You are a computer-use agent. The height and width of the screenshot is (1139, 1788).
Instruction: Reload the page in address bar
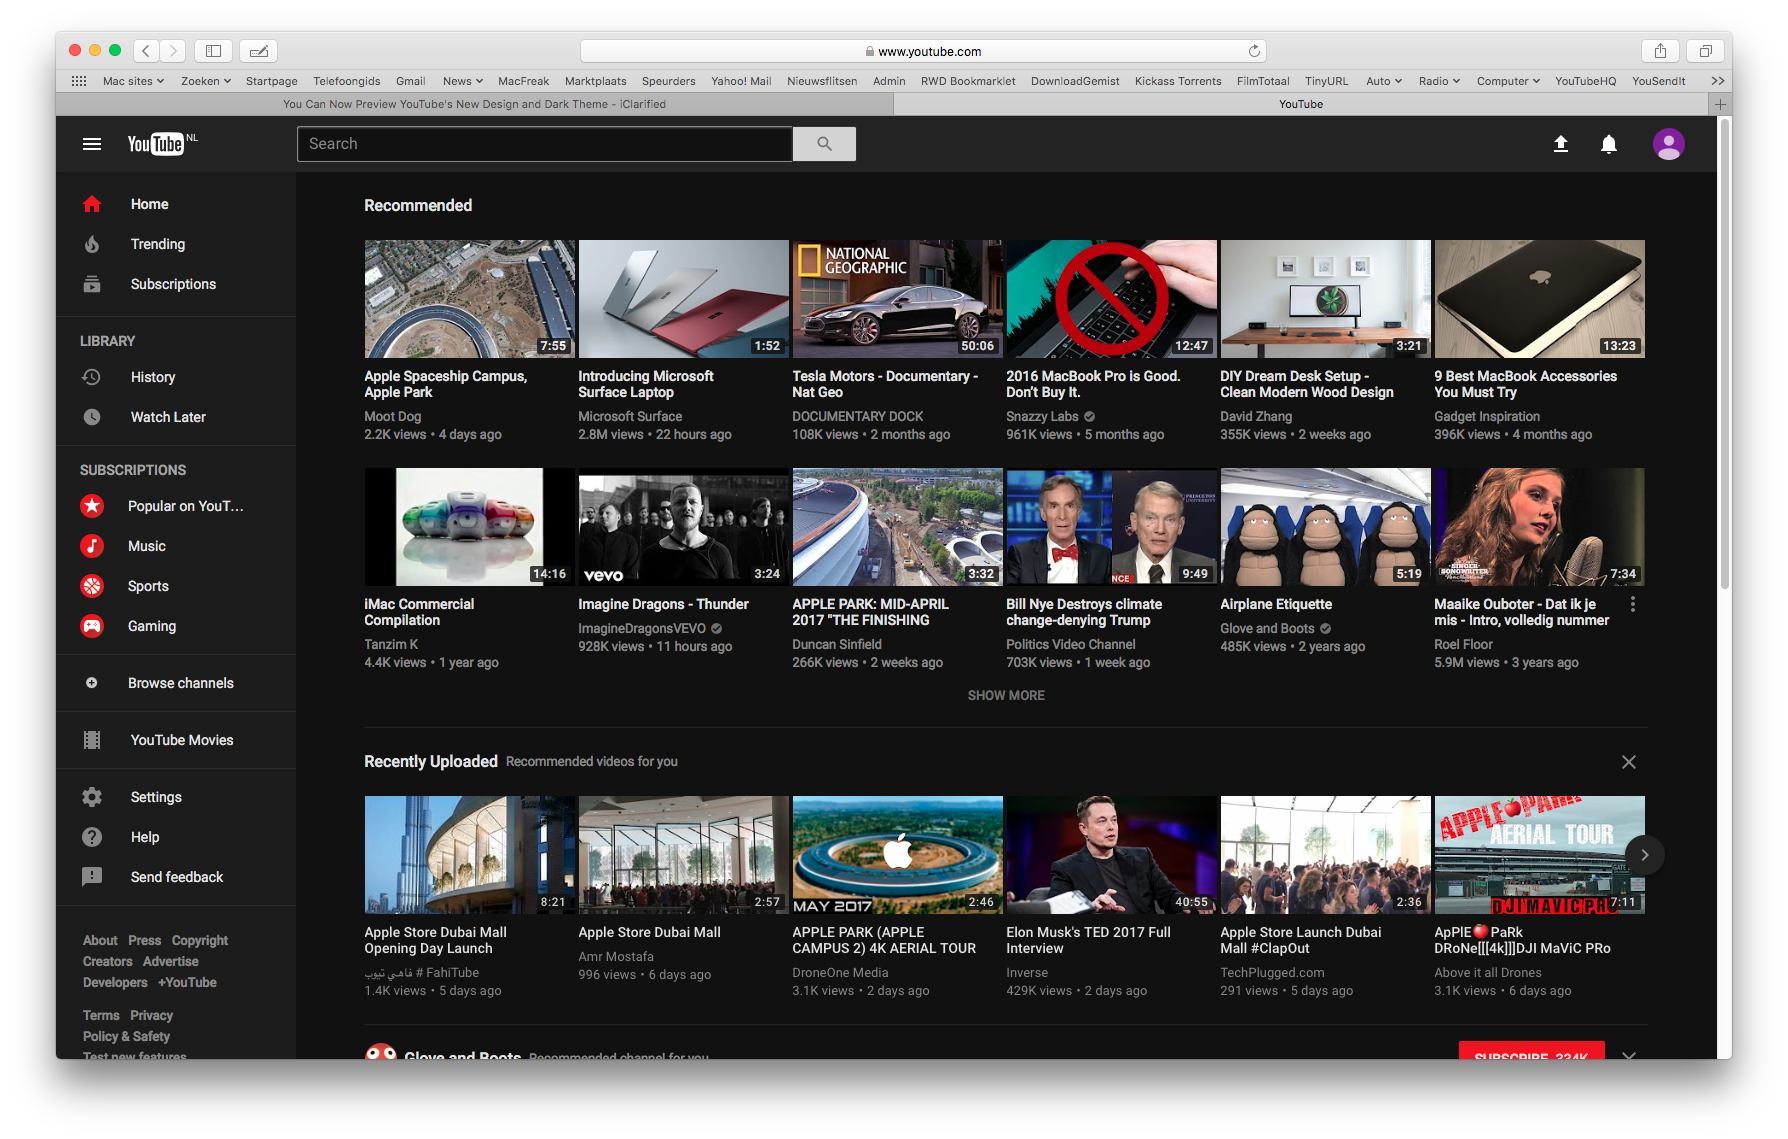pos(1254,51)
